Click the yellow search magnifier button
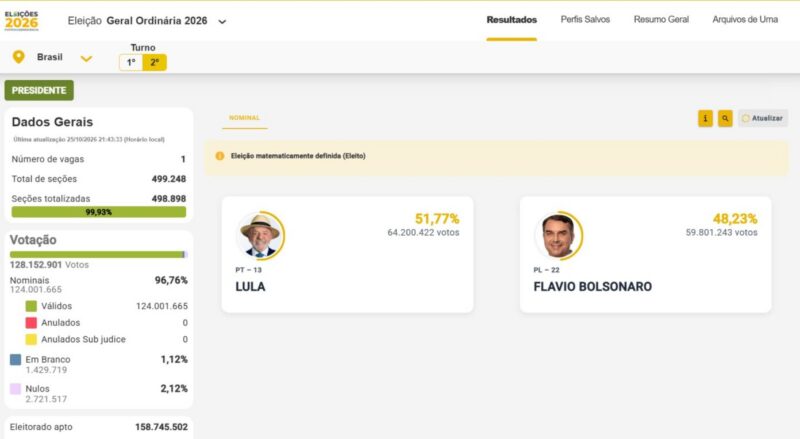Image resolution: width=800 pixels, height=439 pixels. coord(725,118)
